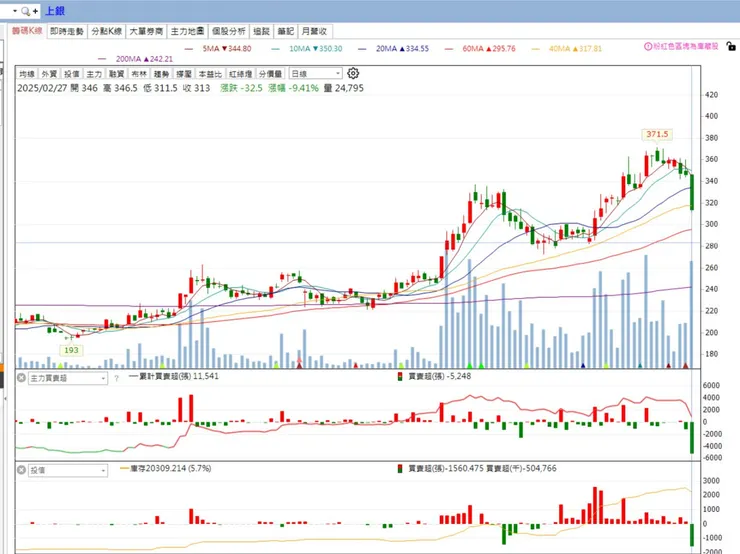This screenshot has width=740, height=554.
Task: Switch to the 籌碼K線 tab
Action: tap(27, 31)
